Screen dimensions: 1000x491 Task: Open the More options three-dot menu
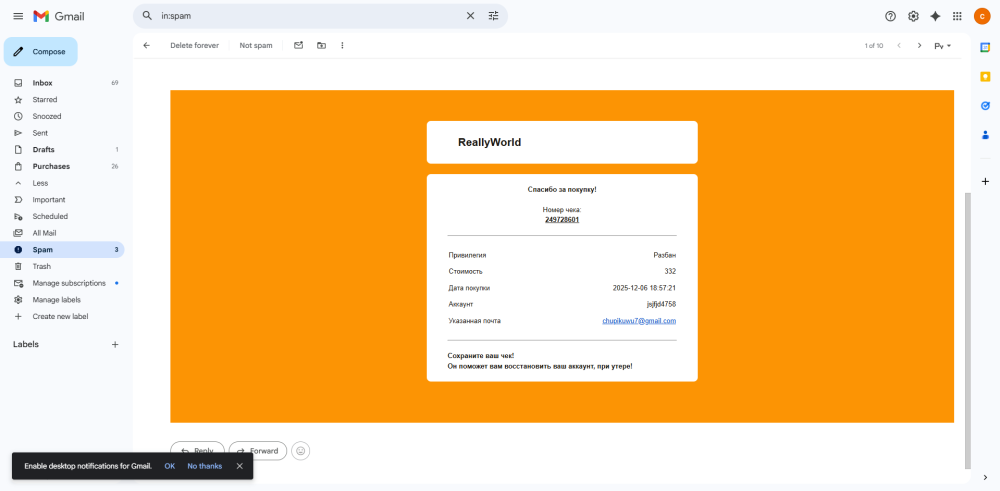(x=342, y=45)
